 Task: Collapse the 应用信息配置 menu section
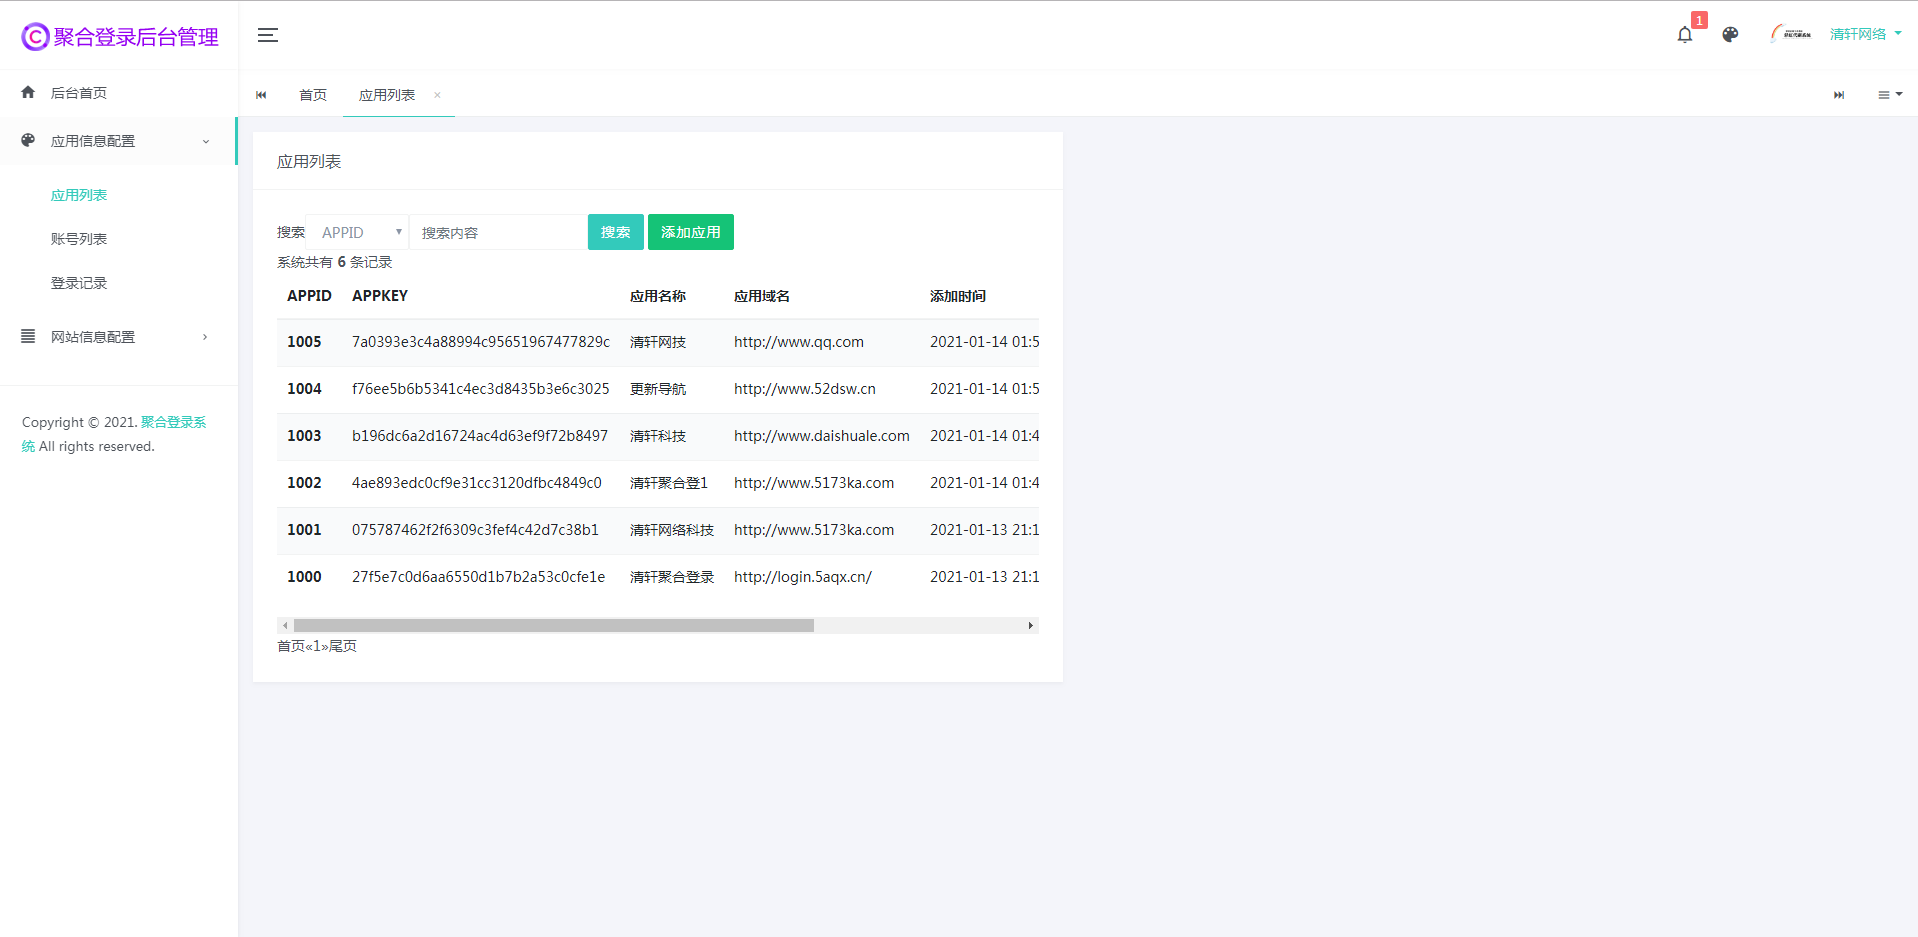118,141
